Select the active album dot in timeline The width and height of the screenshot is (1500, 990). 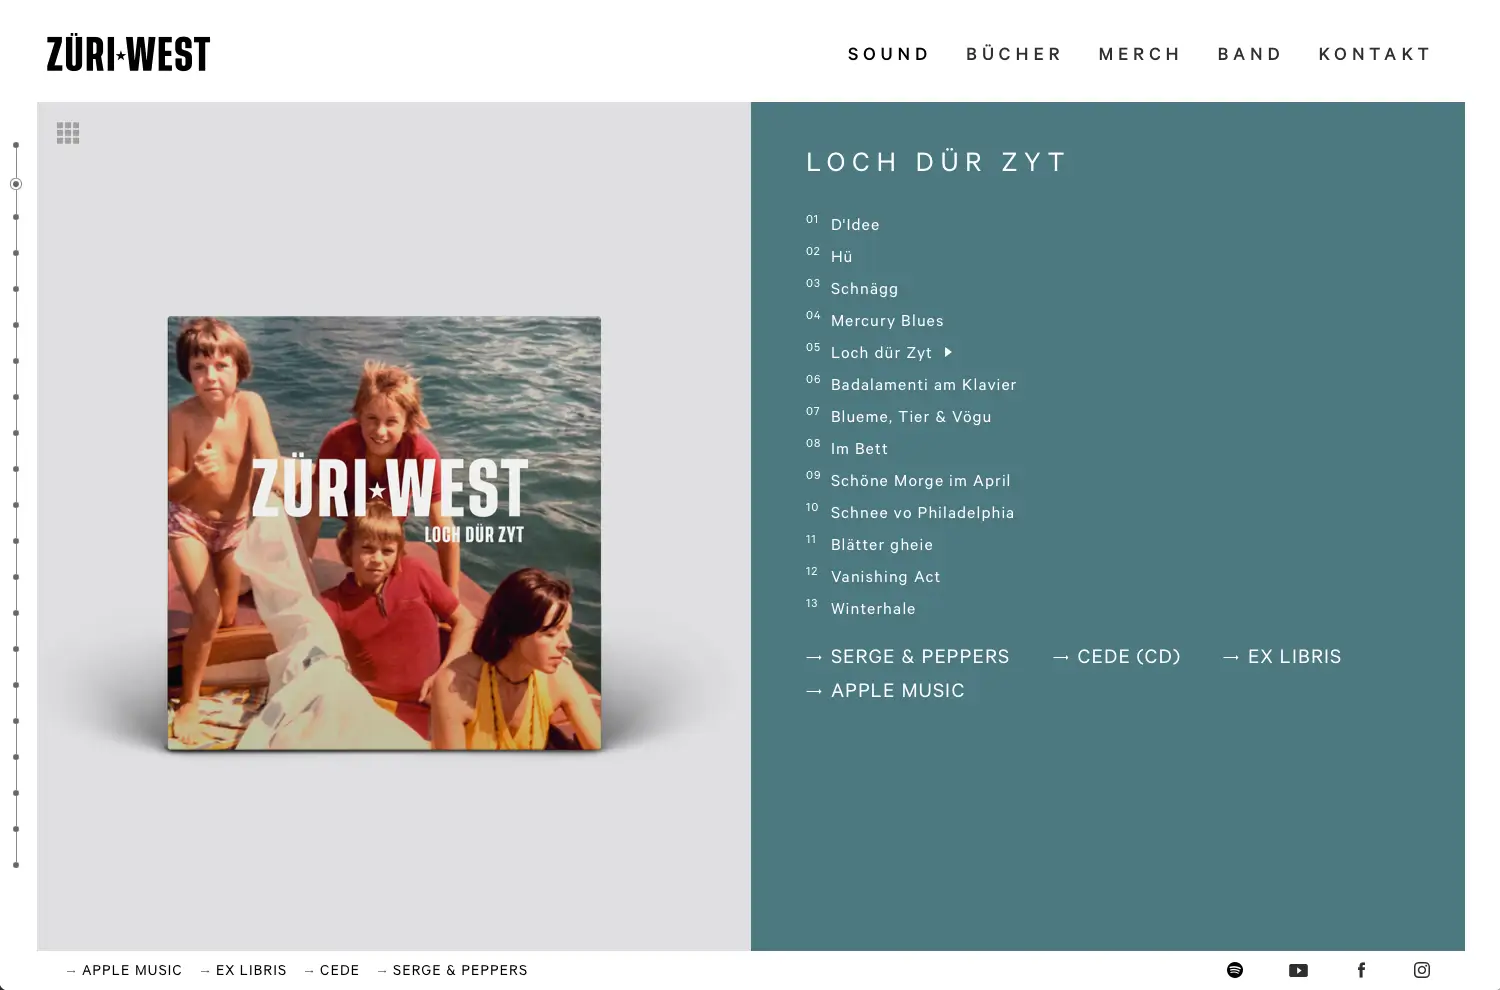click(x=16, y=184)
